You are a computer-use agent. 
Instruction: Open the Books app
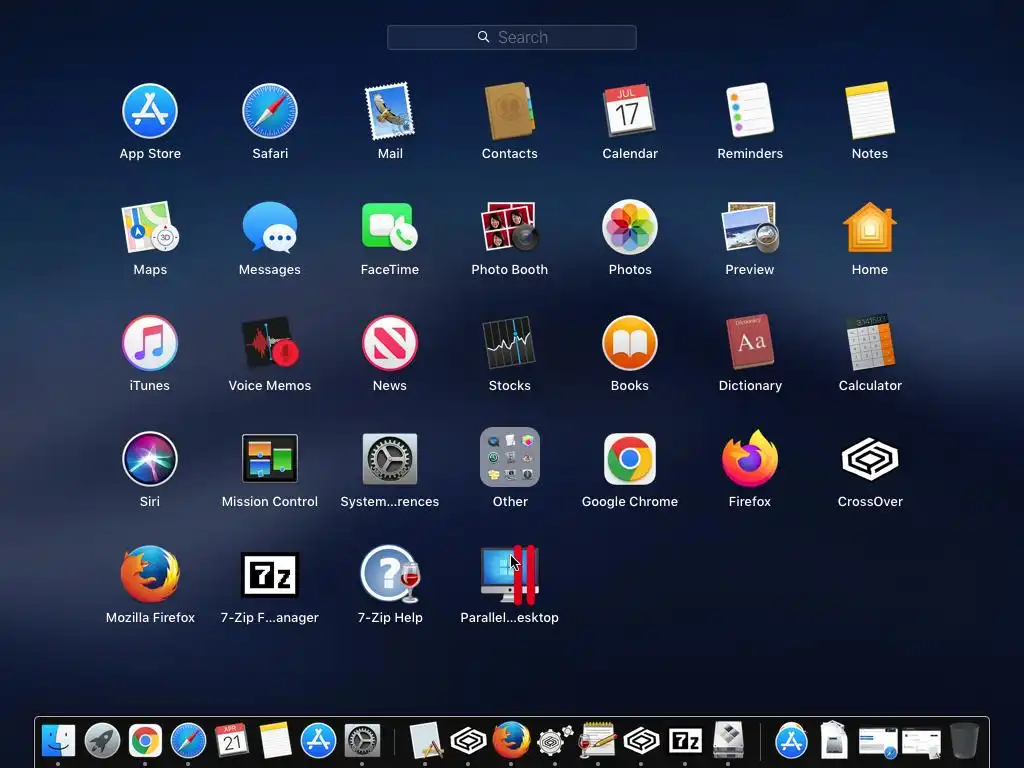[630, 343]
